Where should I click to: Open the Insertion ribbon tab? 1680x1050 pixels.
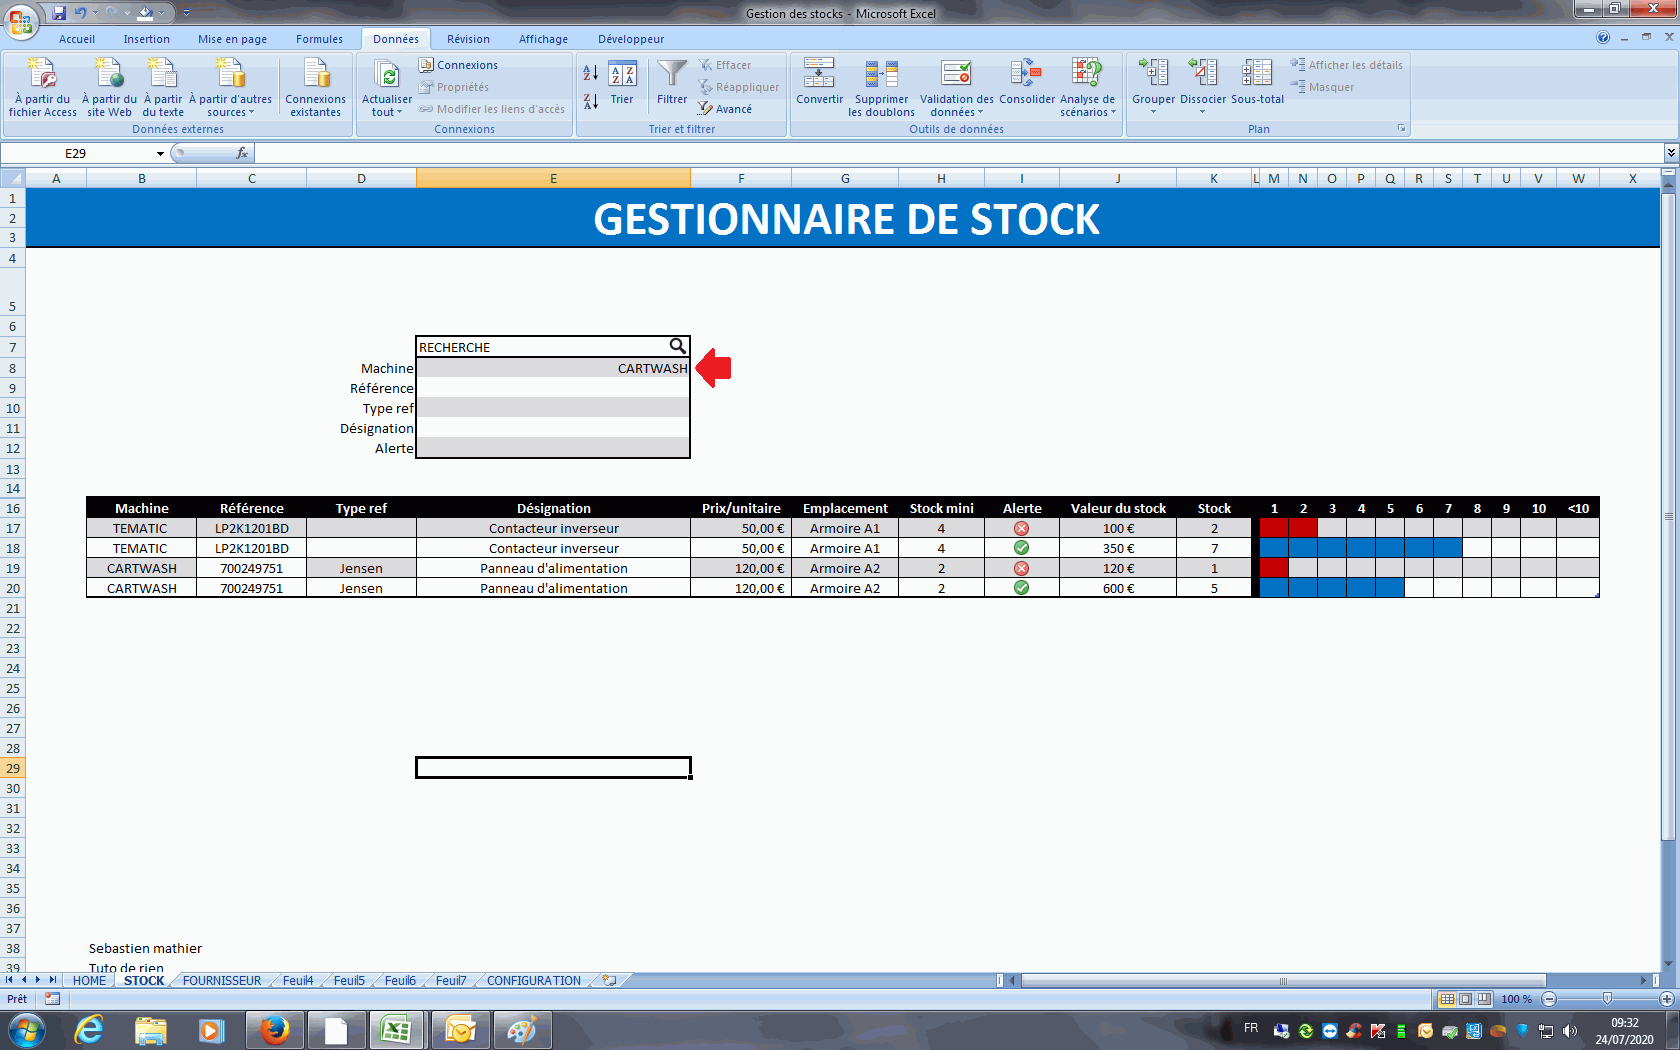(x=147, y=39)
